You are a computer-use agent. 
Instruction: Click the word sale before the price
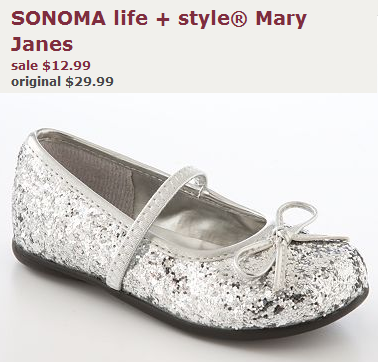coord(24,65)
